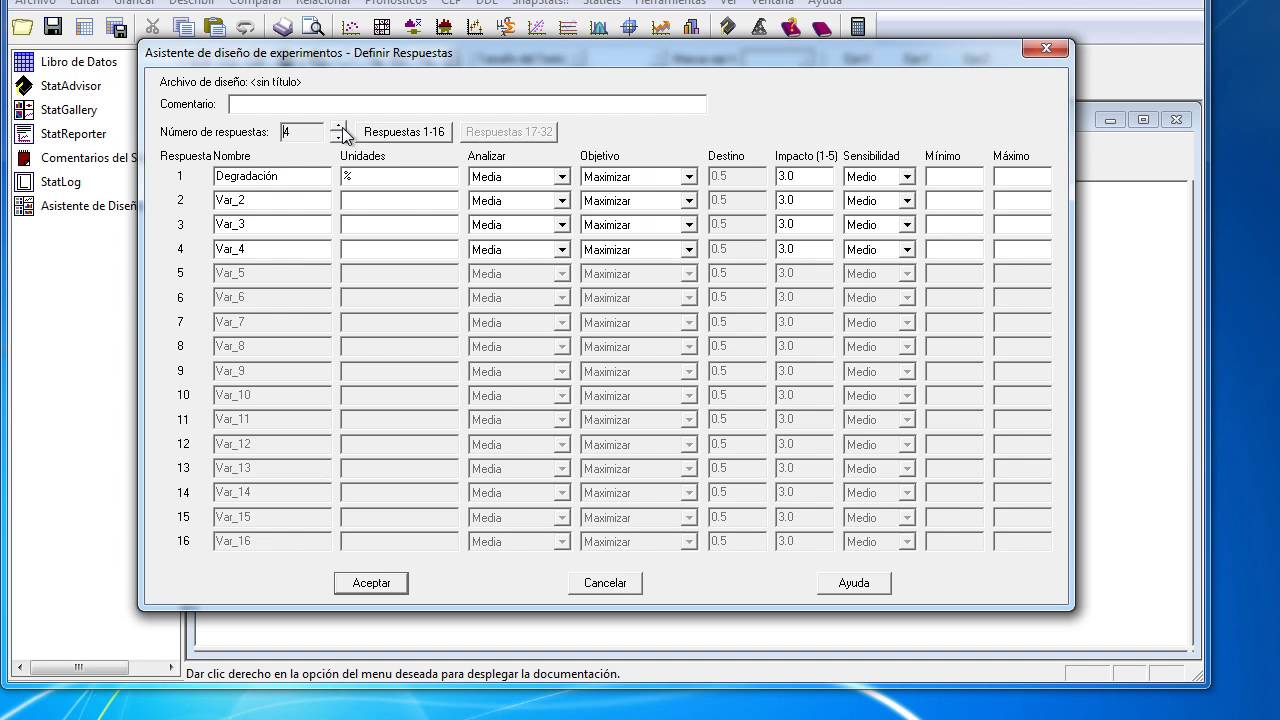Open Sensibilidad dropdown for response 1
This screenshot has width=1280, height=720.
[x=907, y=177]
